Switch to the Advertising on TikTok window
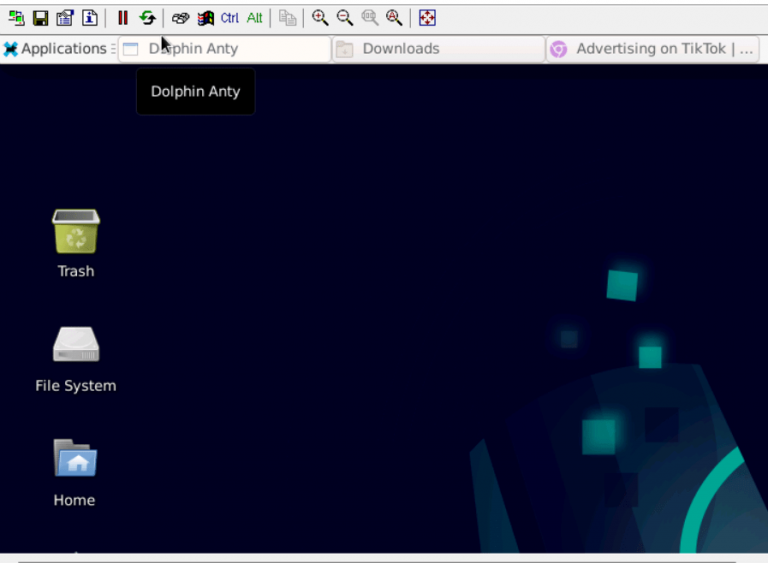The width and height of the screenshot is (768, 563). (654, 49)
